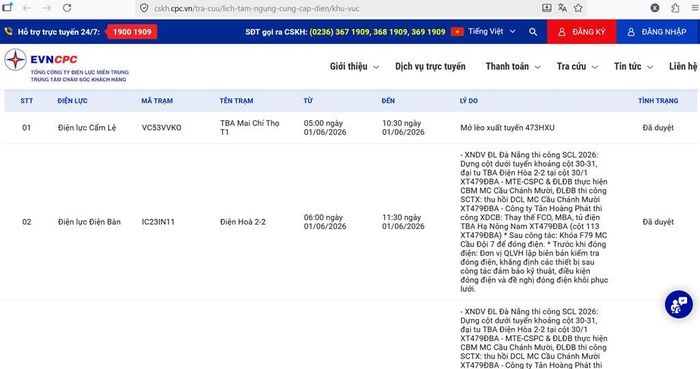This screenshot has height=369, width=700.
Task: Expand the Tin tức menu
Action: coord(633,66)
